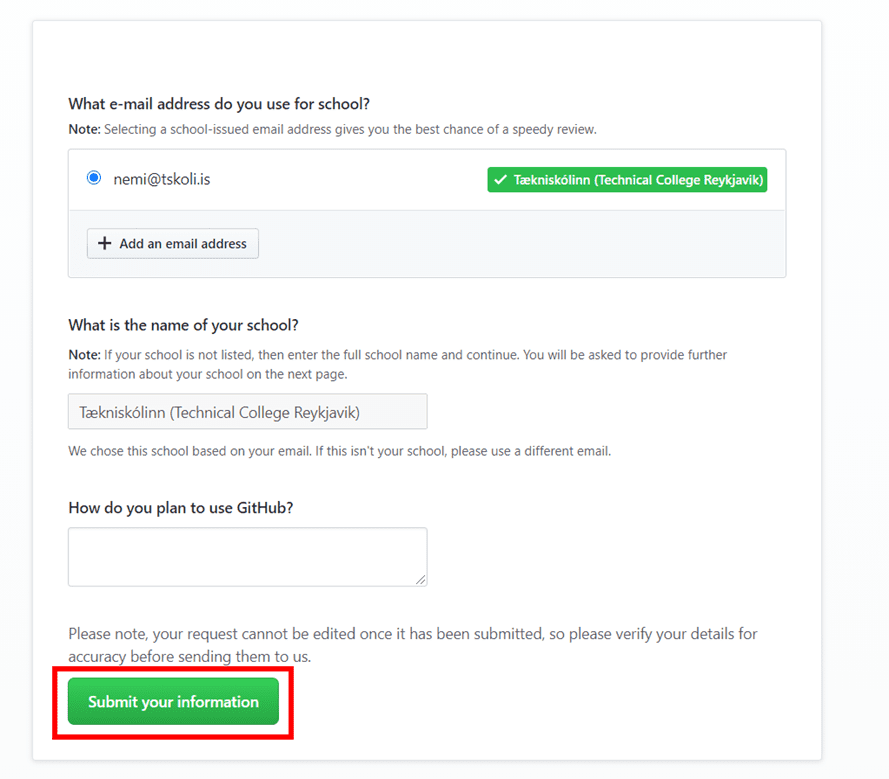The width and height of the screenshot is (889, 779).
Task: Click the bold Note label above email list
Action: [84, 129]
